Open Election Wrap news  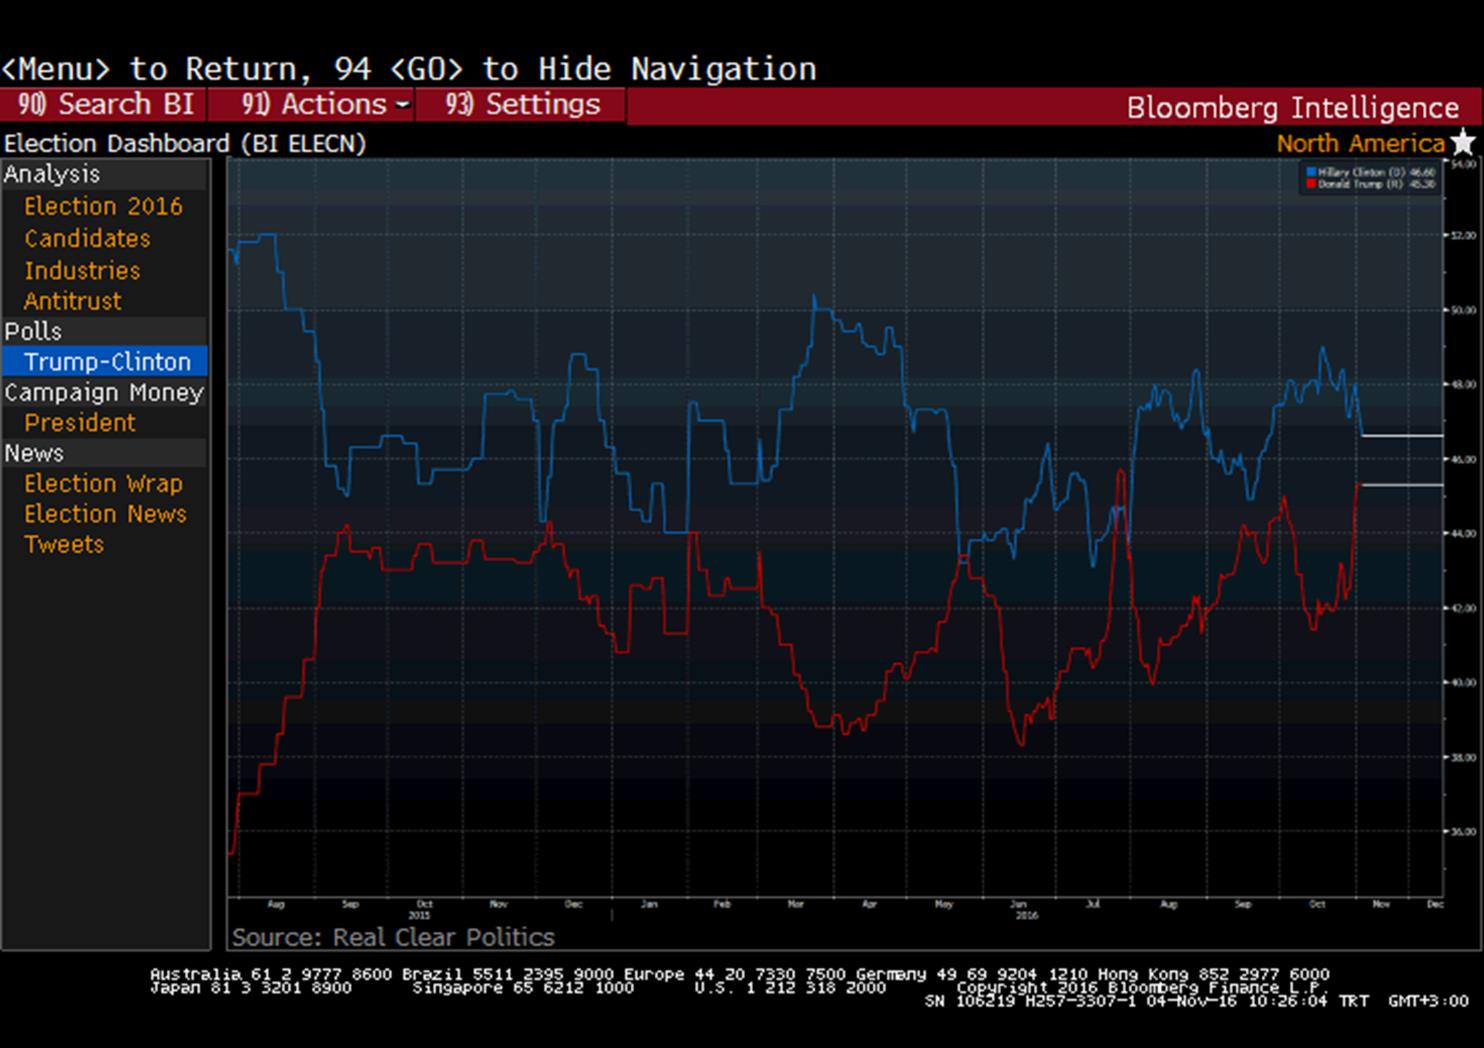(x=103, y=484)
